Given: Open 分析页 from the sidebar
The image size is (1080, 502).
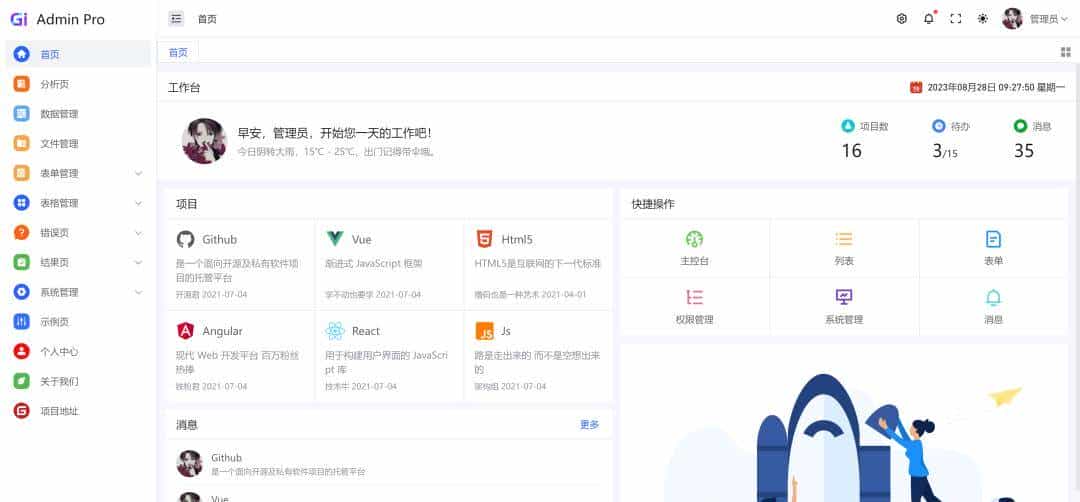Looking at the screenshot, I should (x=78, y=84).
